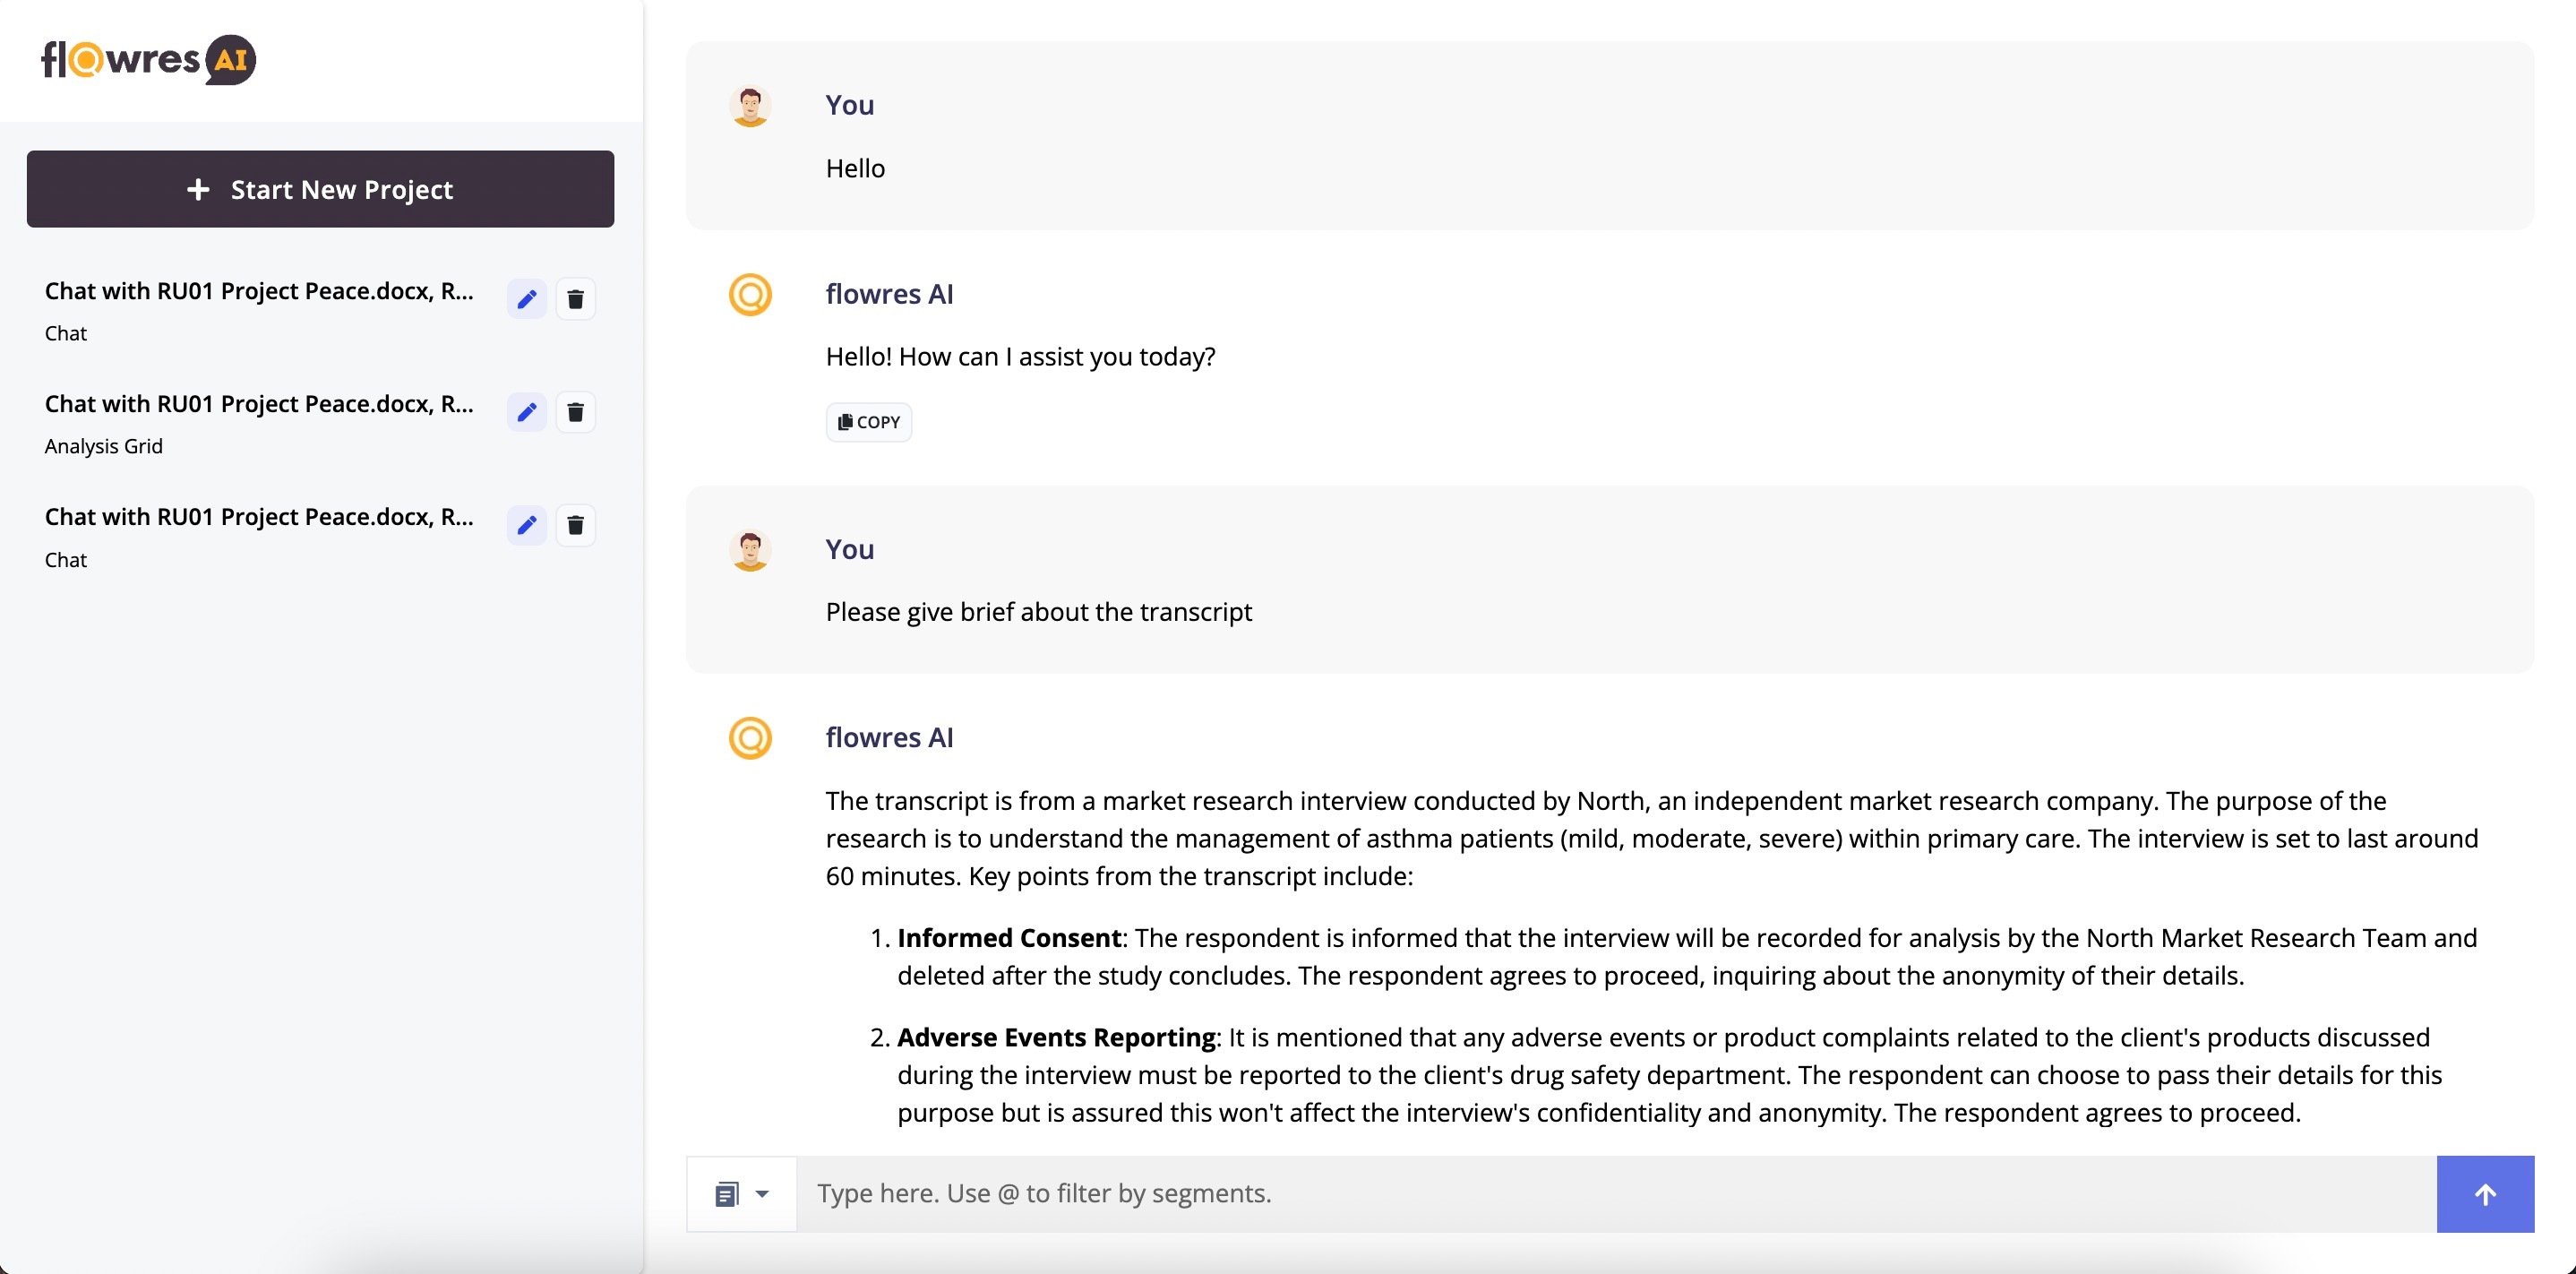Click the message input field
Viewport: 2576px width, 1274px height.
(1615, 1194)
